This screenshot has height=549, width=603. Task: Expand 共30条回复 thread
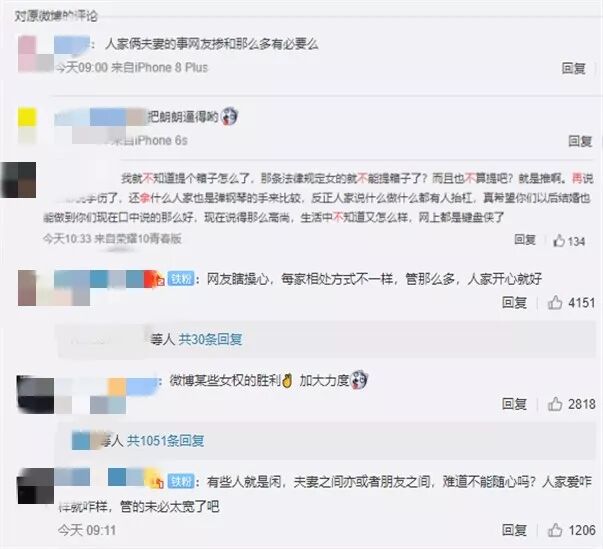[210, 339]
